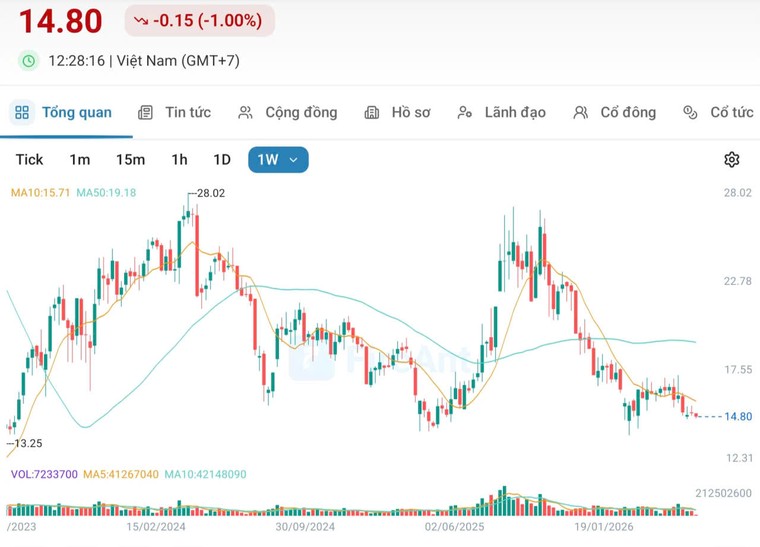
Task: Select the Tick timeframe
Action: (x=29, y=159)
